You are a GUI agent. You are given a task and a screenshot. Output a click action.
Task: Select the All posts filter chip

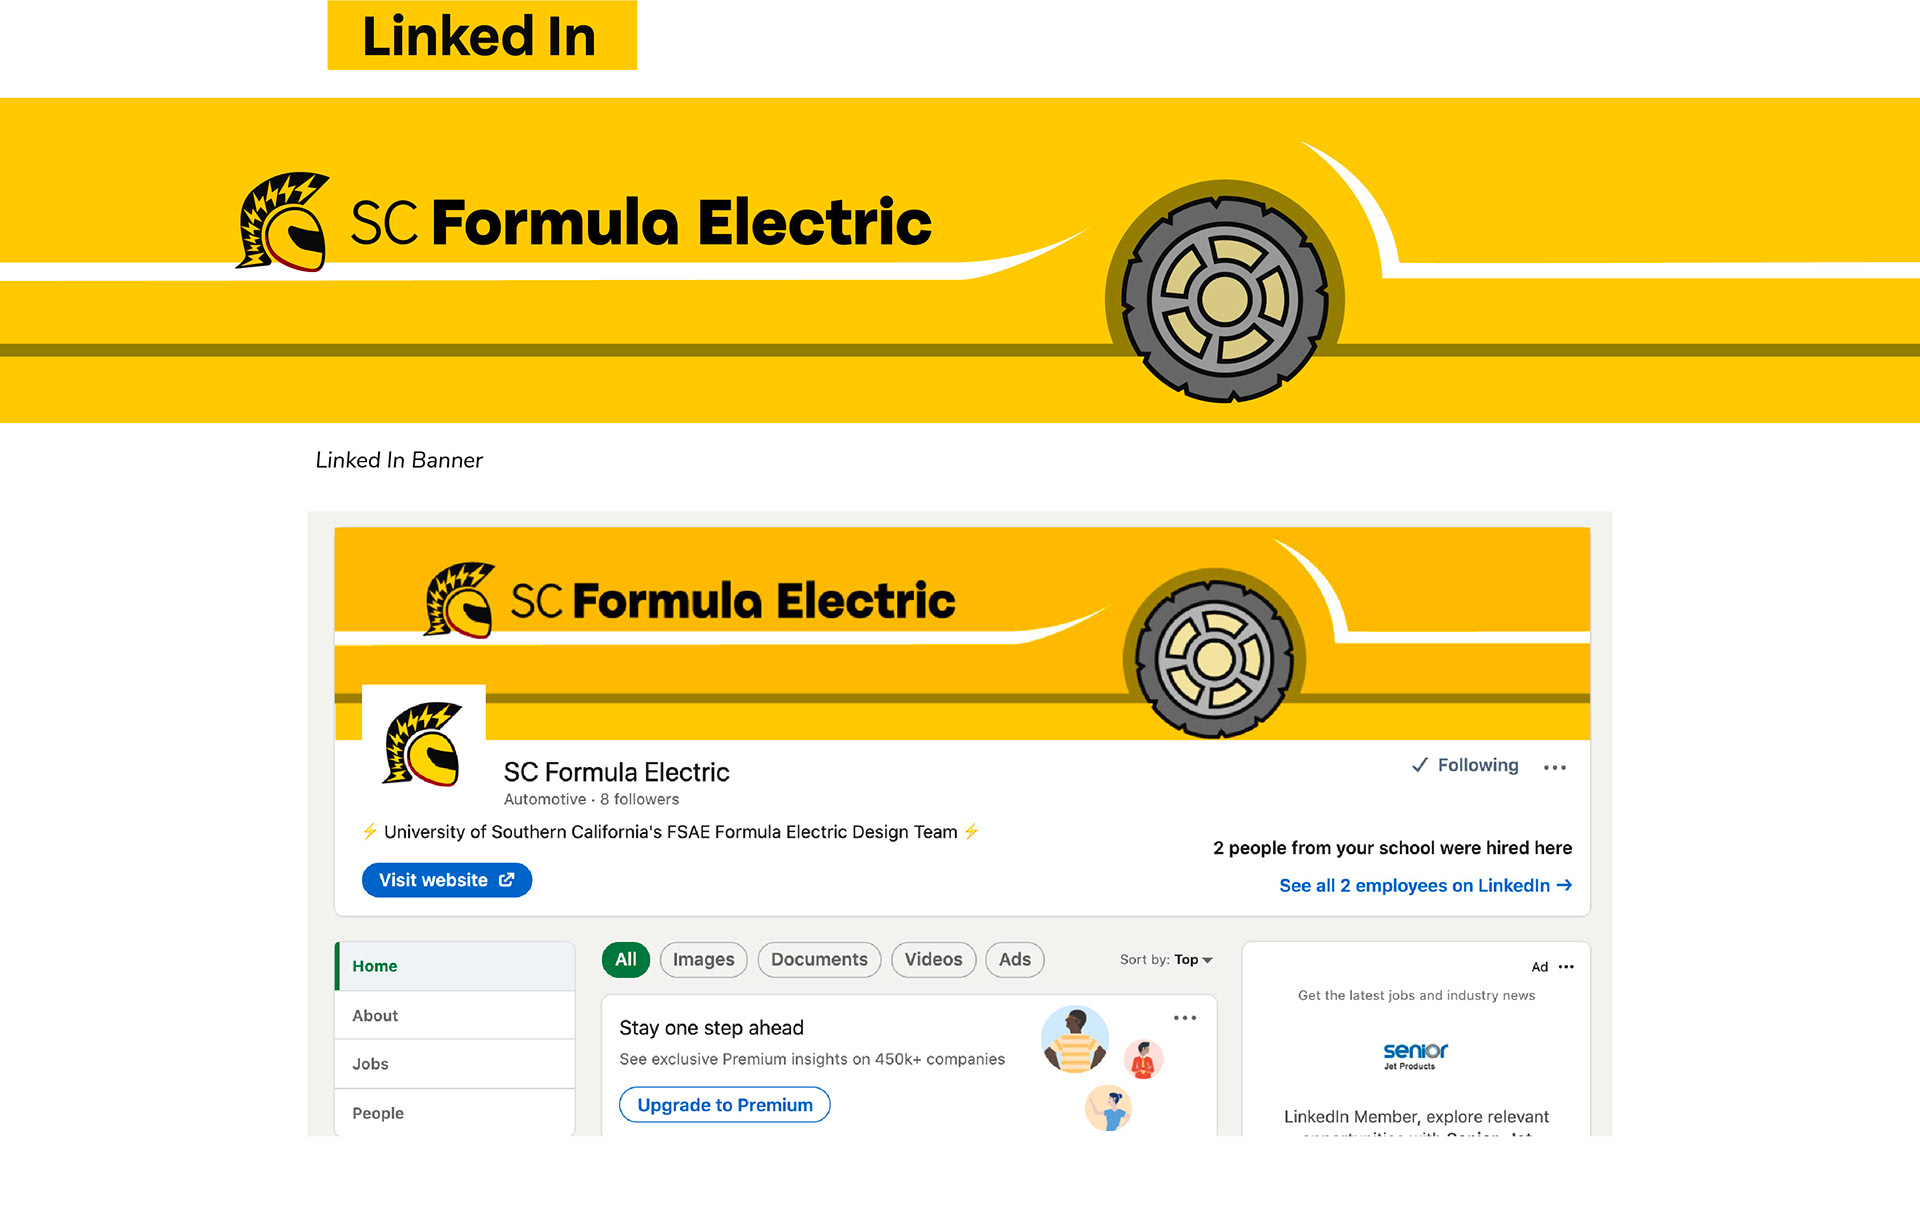tap(626, 960)
